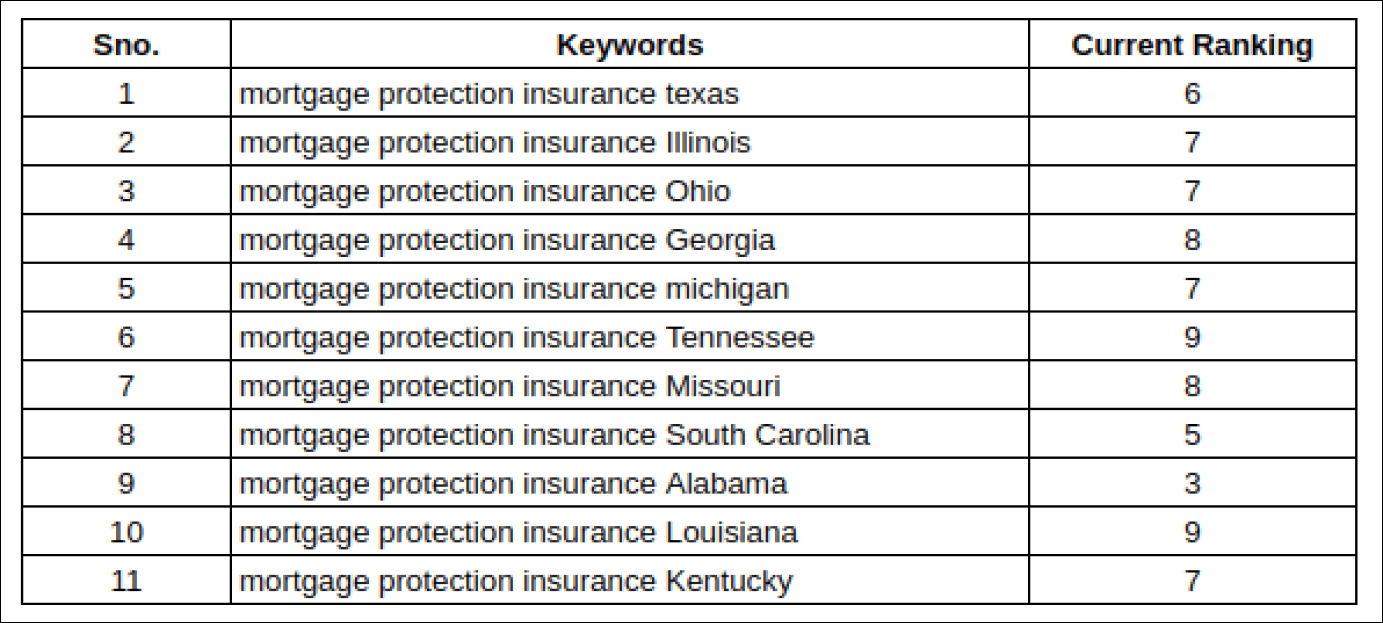Click the mortgage protection insurance texas cell
Screen dimensions: 1383x623
click(x=629, y=94)
